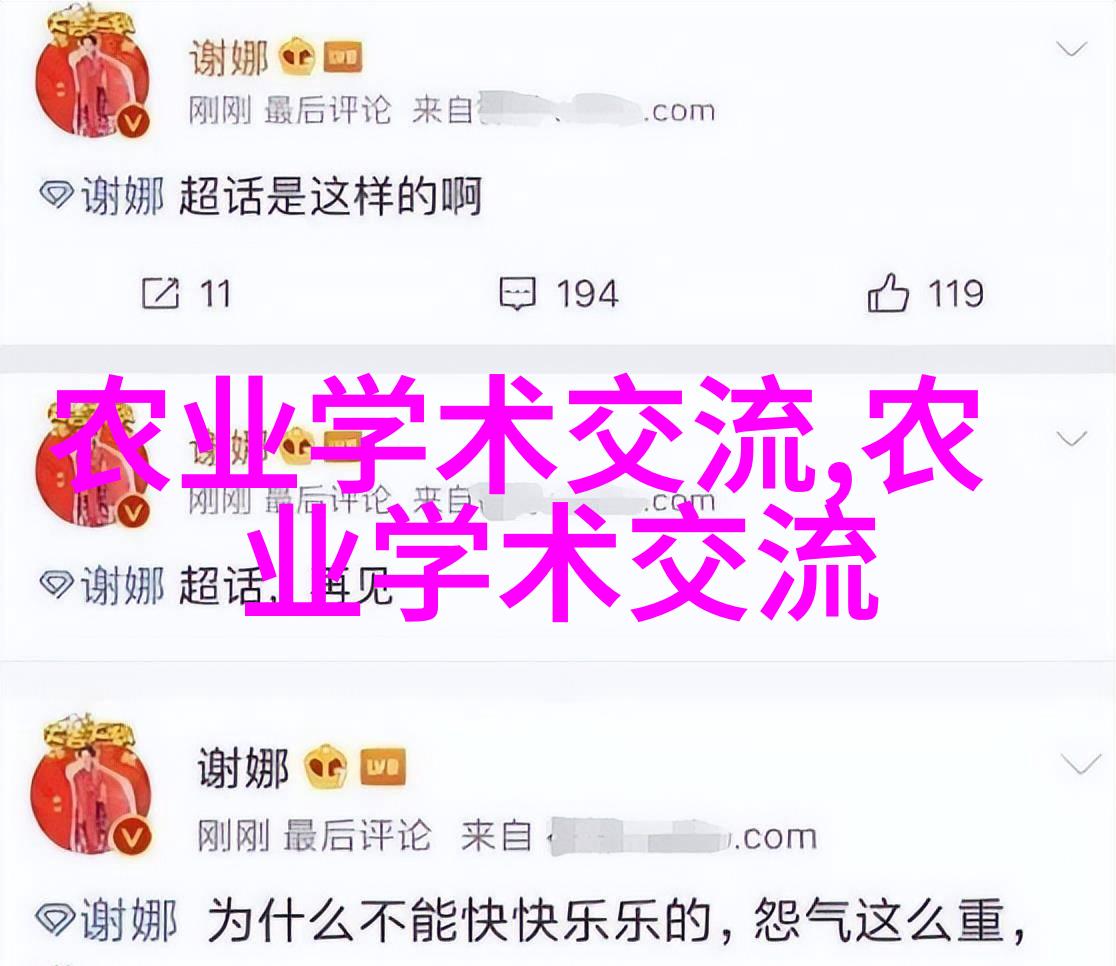Click the crown badge beside first 谢娜 name
Viewport: 1116px width, 966px height.
point(297,57)
